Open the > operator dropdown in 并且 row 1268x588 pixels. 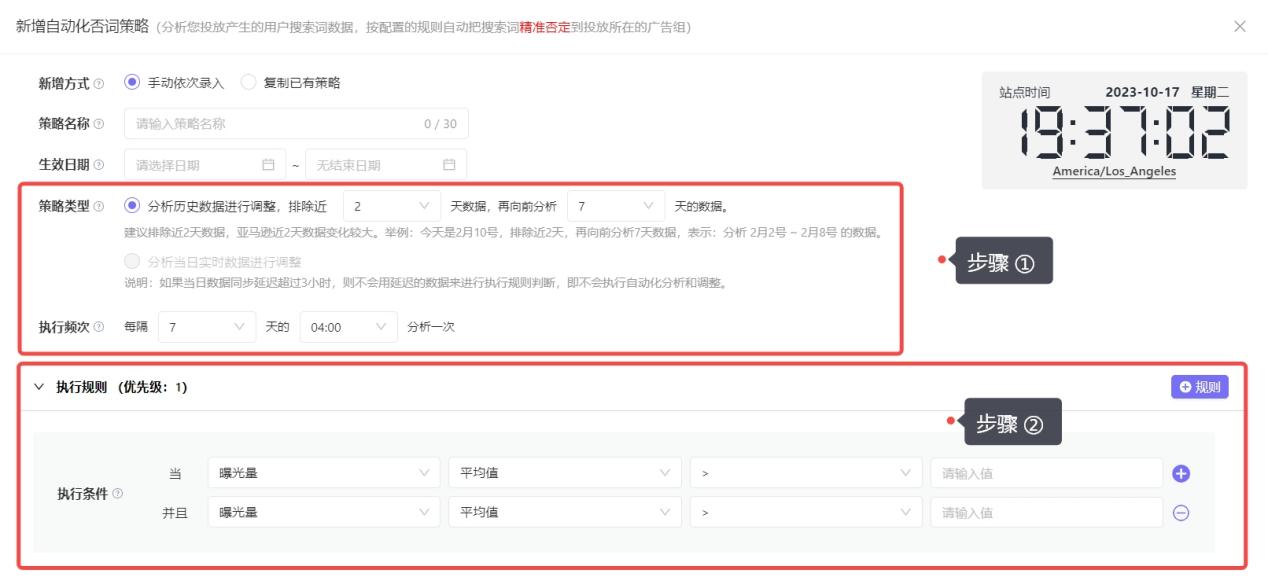point(806,512)
